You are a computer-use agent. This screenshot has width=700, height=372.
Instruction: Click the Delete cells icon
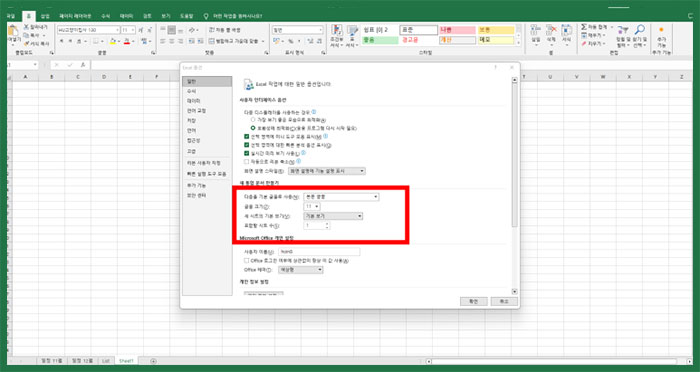click(x=551, y=30)
